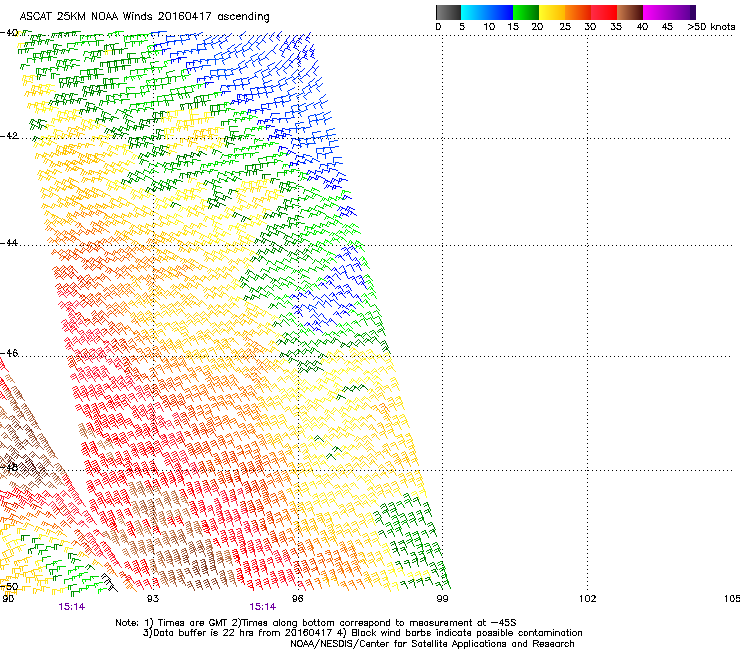Click the longitude label '93'
Viewport: 740px width, 650px height.
pos(153,599)
